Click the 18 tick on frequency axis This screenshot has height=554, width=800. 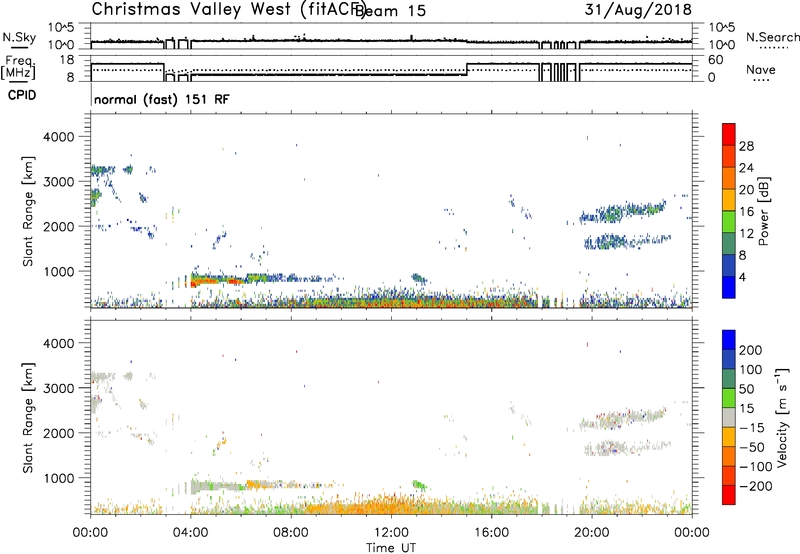[67, 60]
